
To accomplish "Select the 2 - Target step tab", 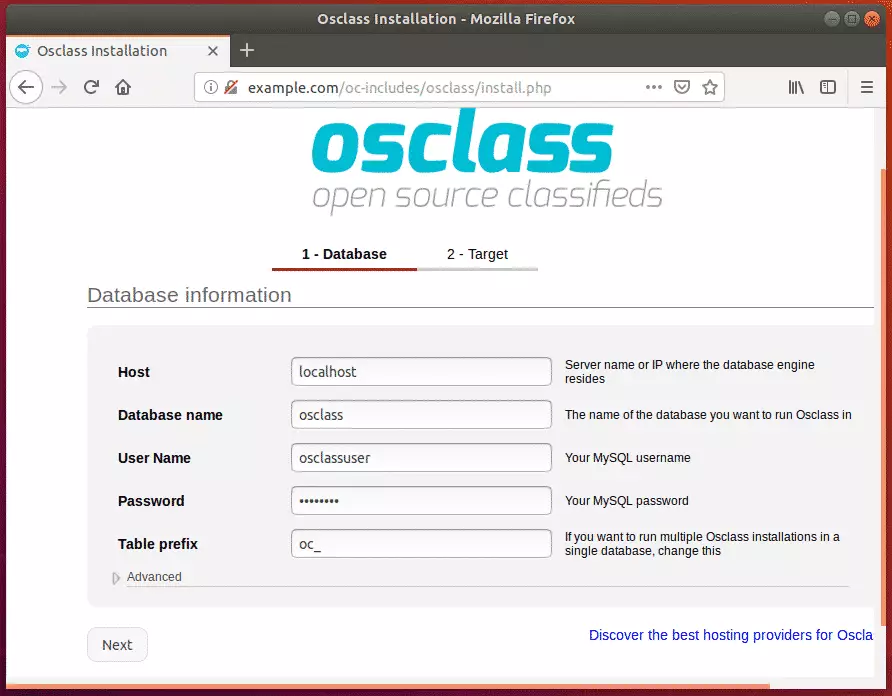I will pyautogui.click(x=477, y=254).
